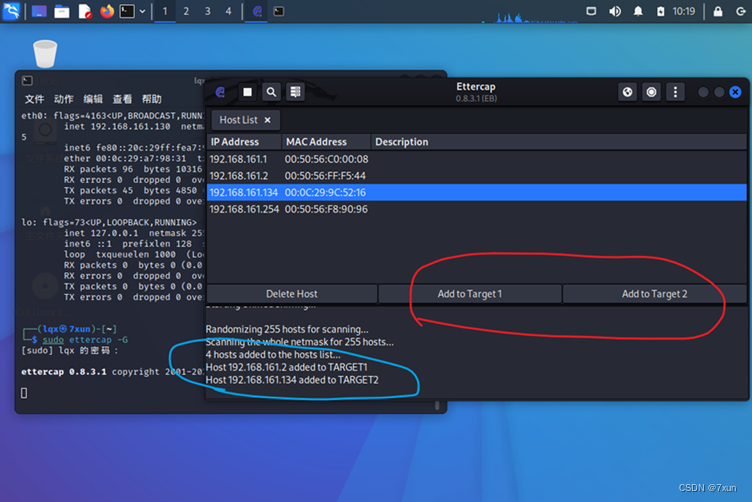The height and width of the screenshot is (502, 752).
Task: Switch to workspace 2
Action: coord(186,11)
